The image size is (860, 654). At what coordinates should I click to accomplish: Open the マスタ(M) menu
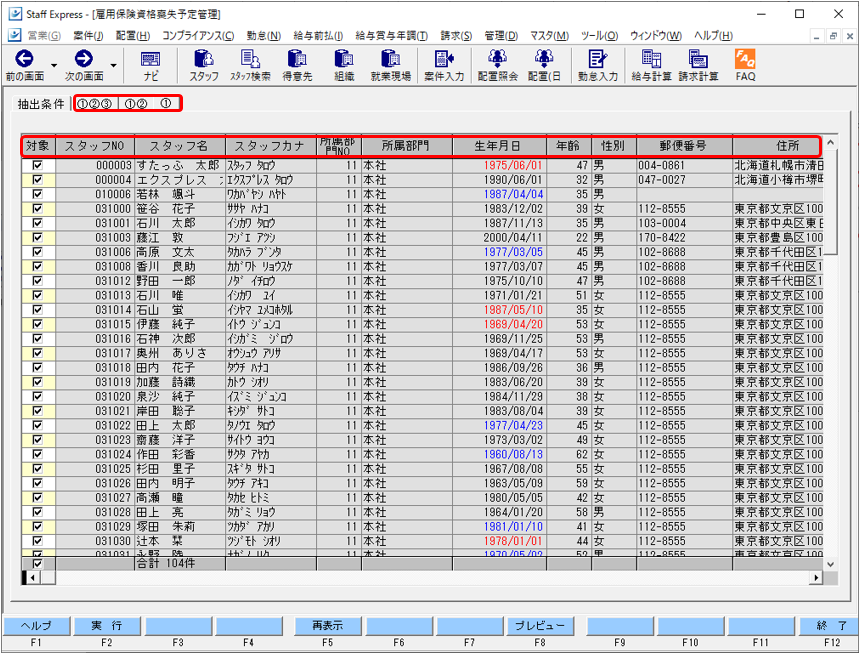click(x=549, y=36)
